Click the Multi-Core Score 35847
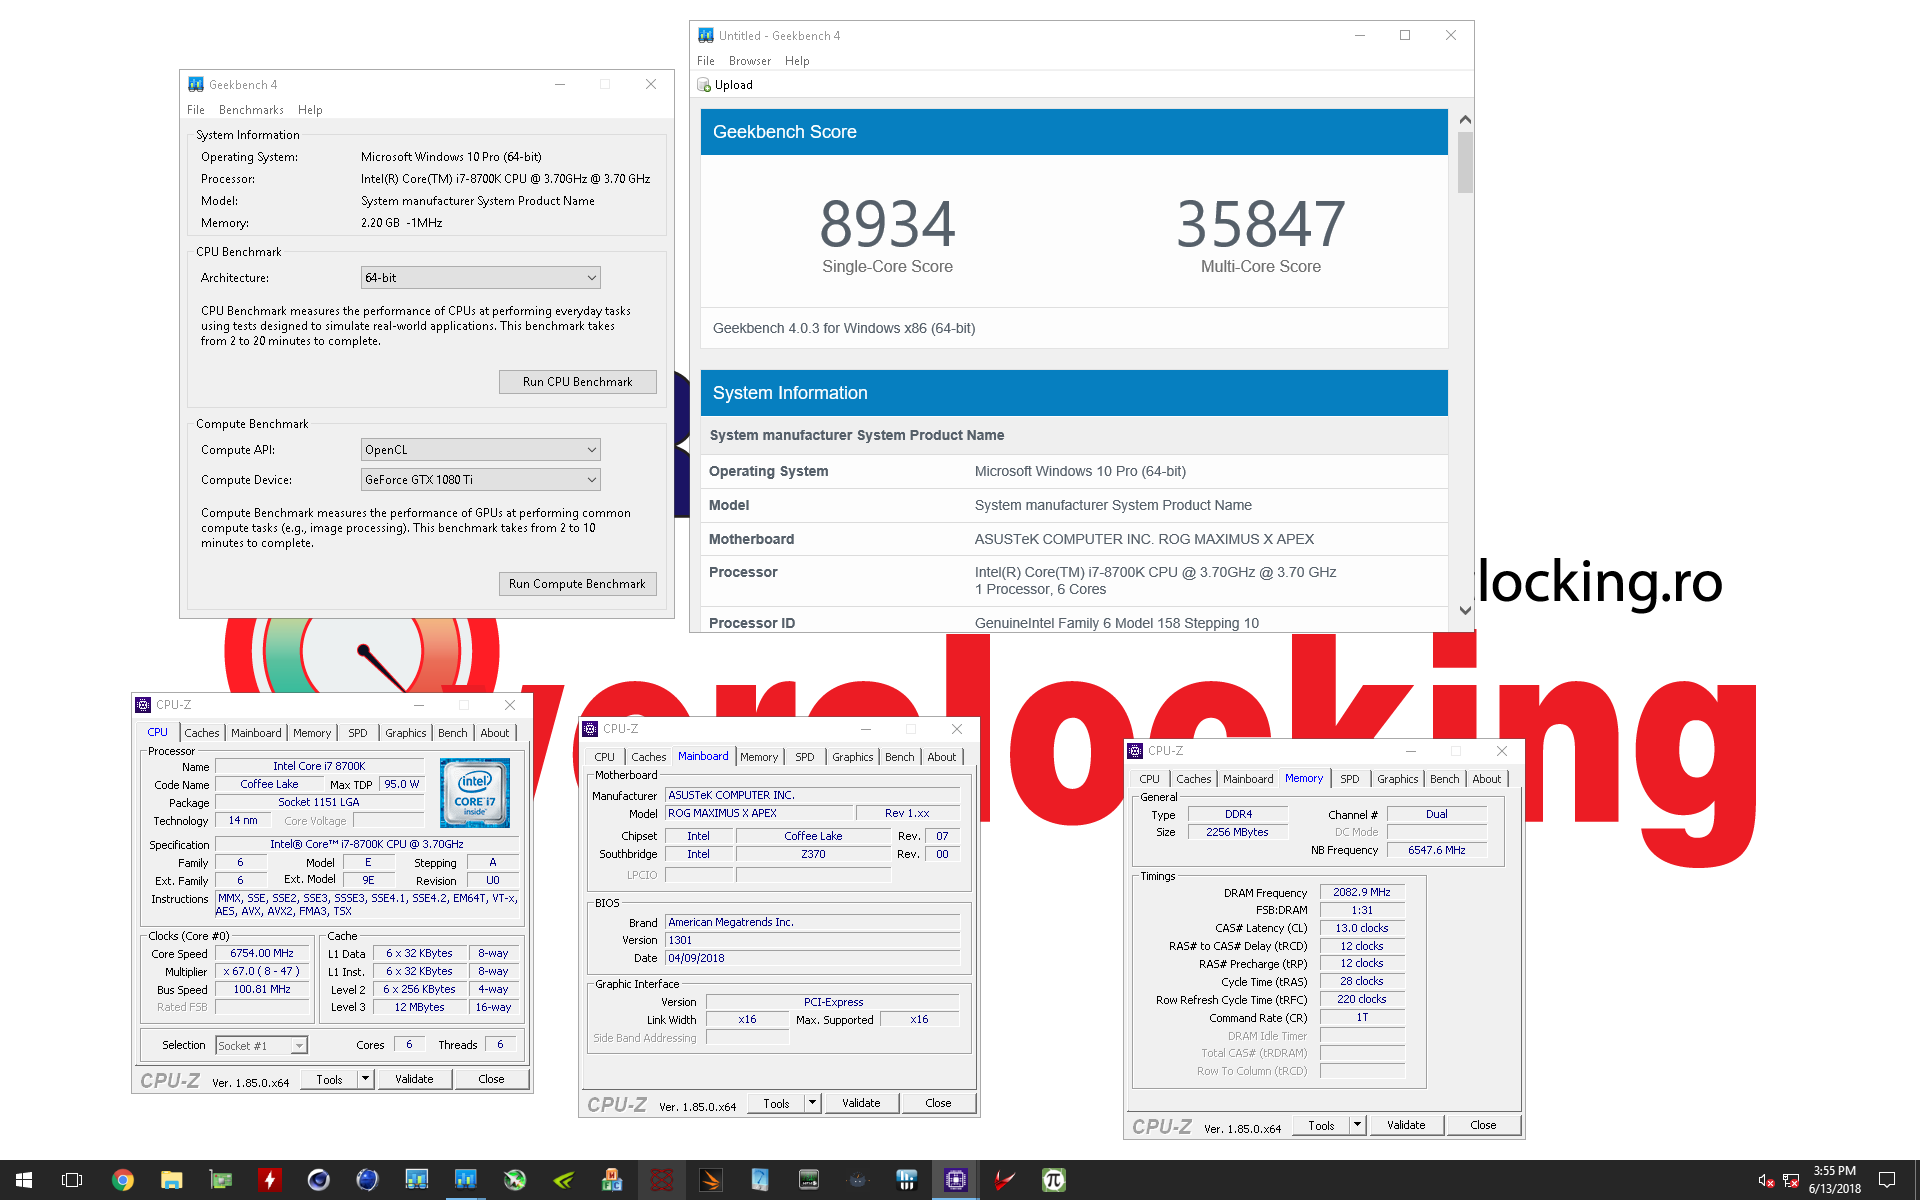The height and width of the screenshot is (1200, 1920). [x=1260, y=225]
